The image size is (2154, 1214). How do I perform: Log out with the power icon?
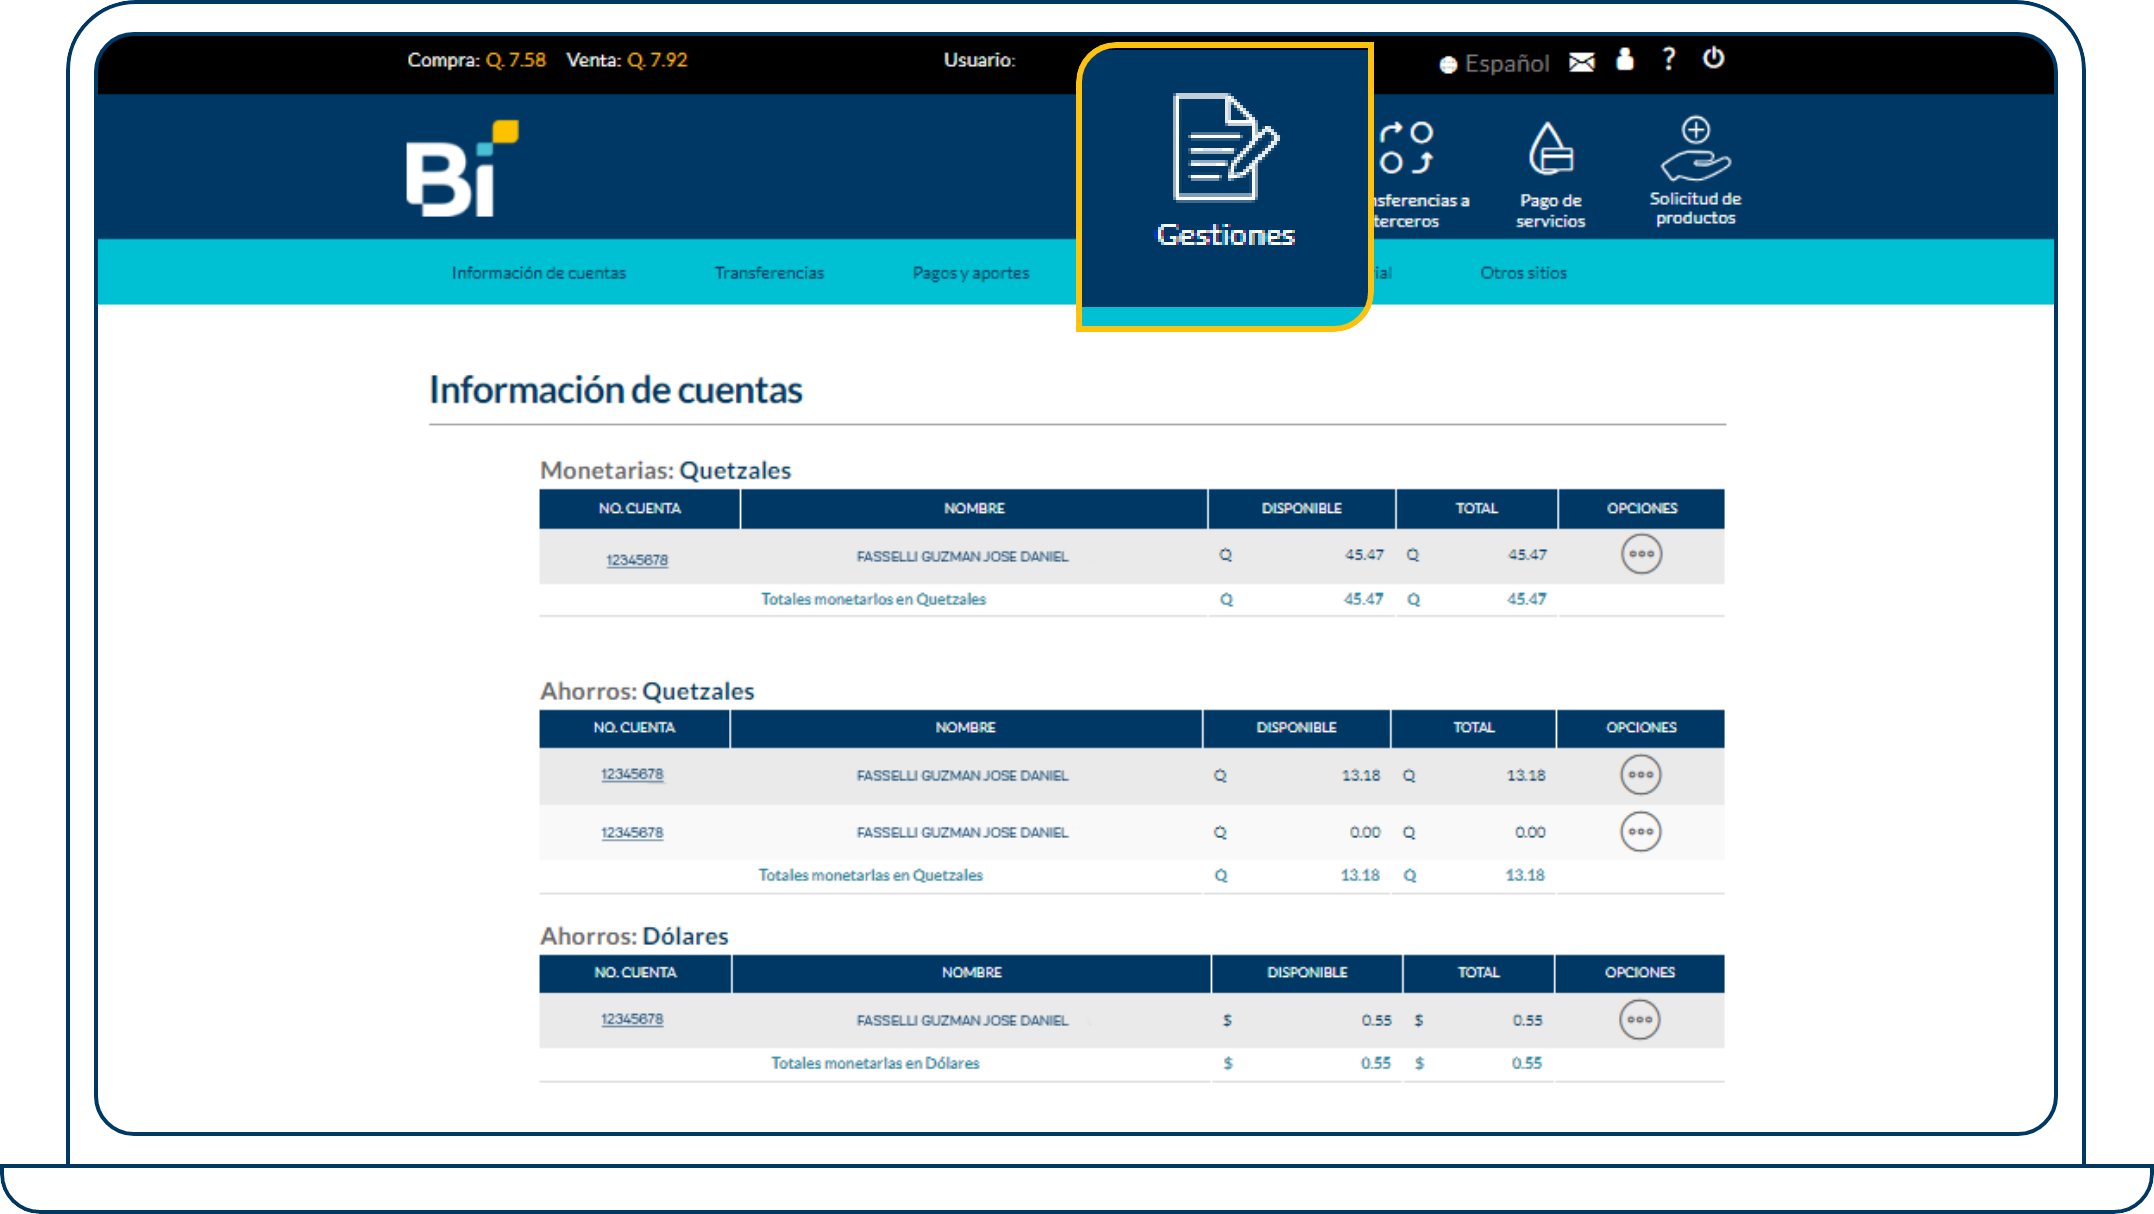1713,58
